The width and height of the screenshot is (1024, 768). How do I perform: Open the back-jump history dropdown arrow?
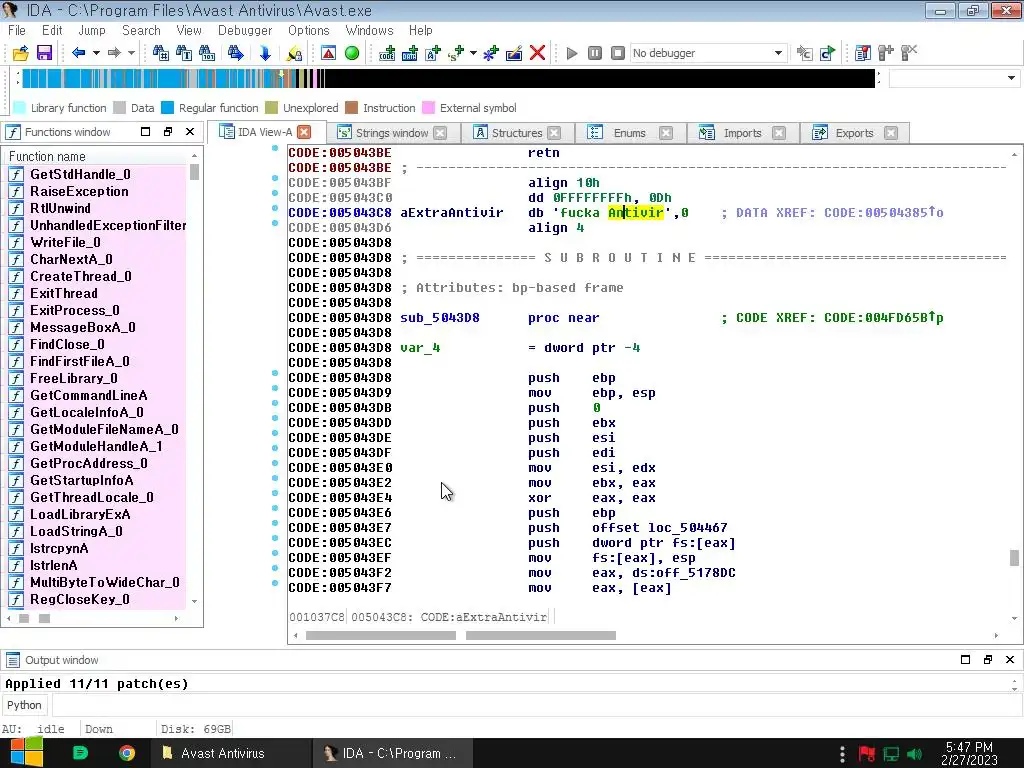[x=96, y=53]
